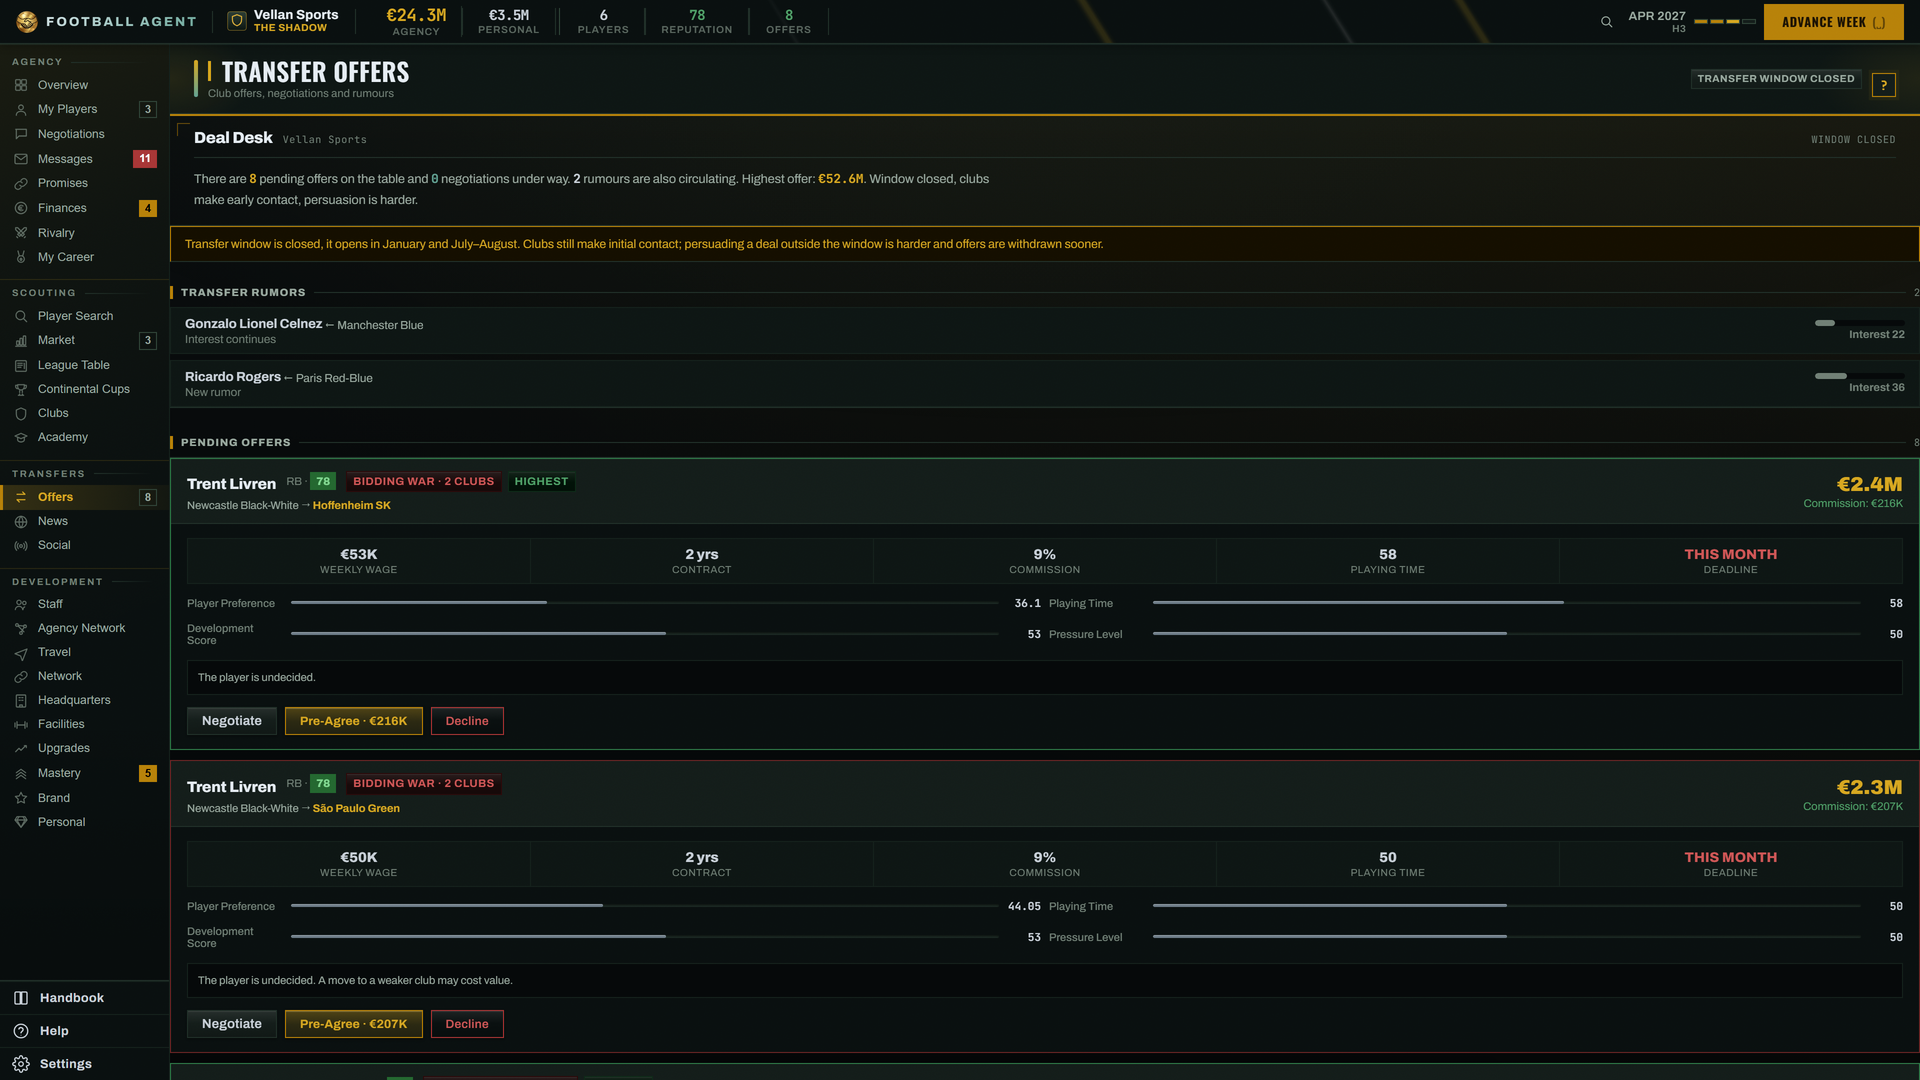
Task: Decline the São Paulo Green offer
Action: [x=467, y=1024]
